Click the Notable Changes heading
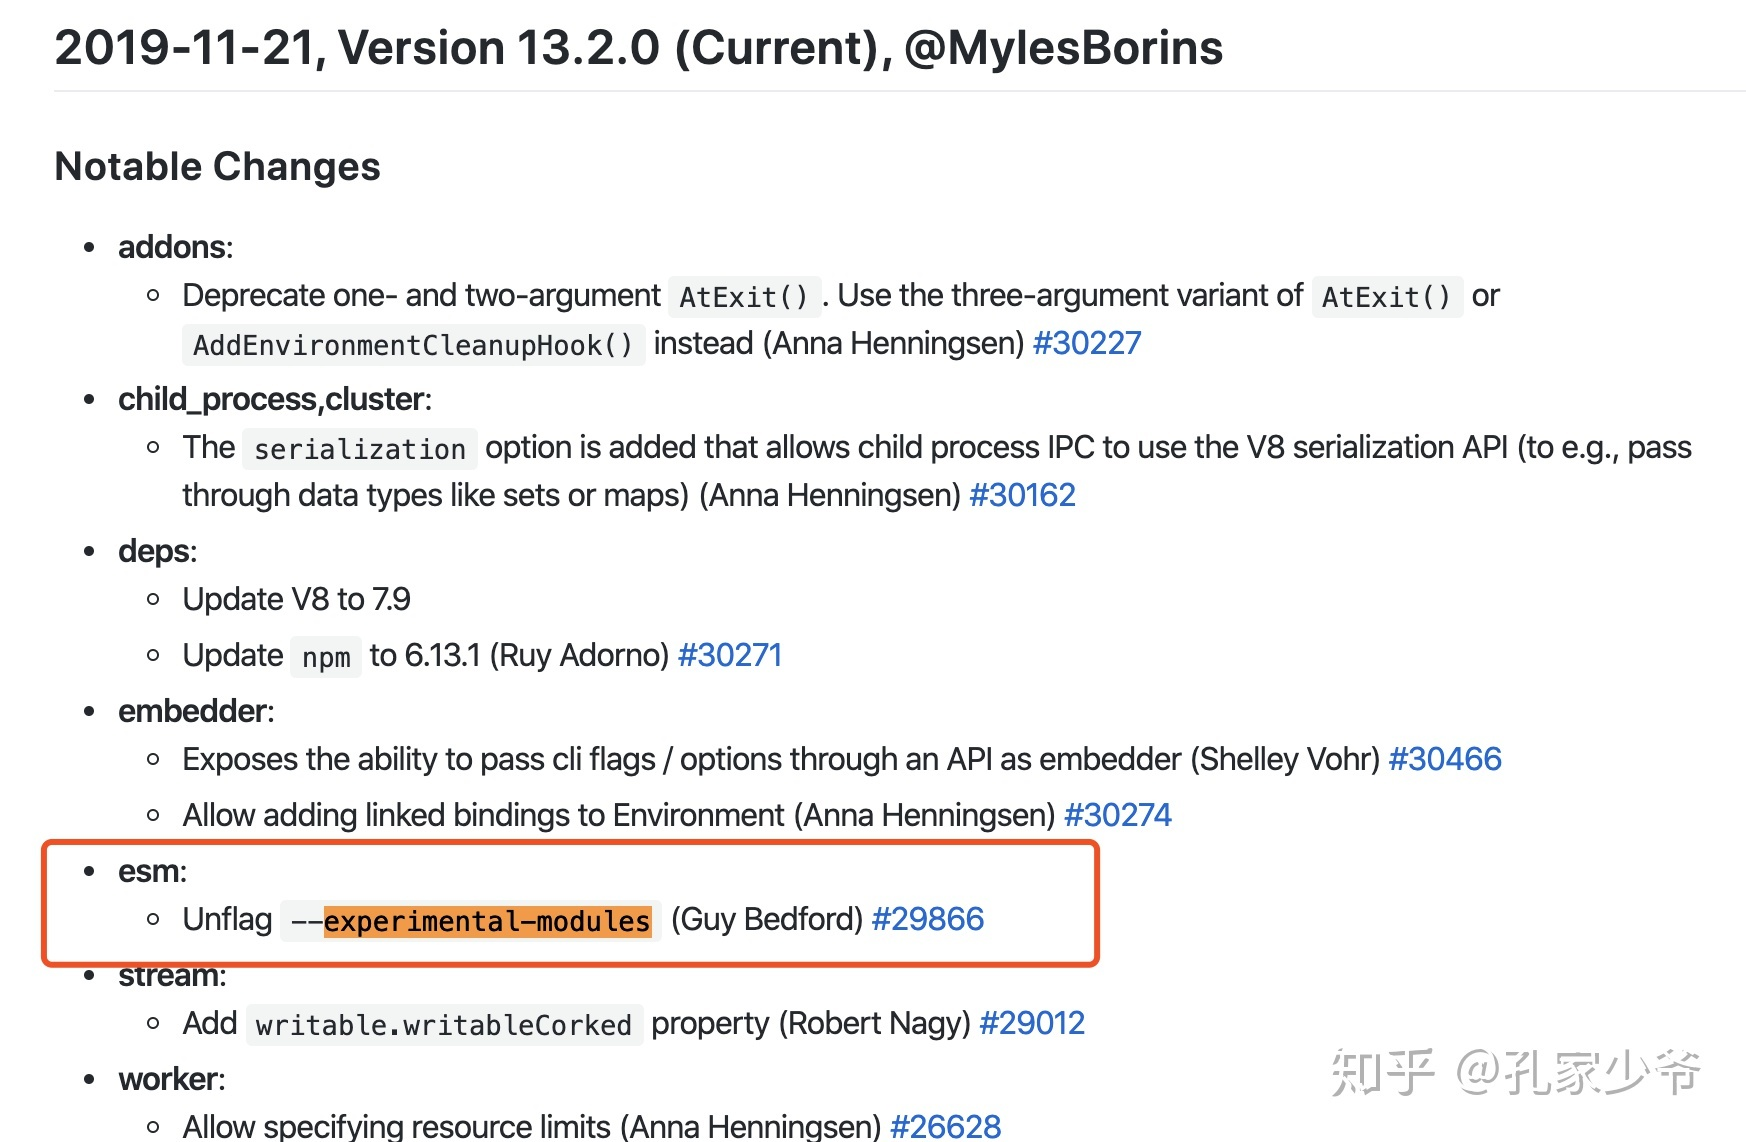This screenshot has width=1746, height=1142. tap(217, 167)
